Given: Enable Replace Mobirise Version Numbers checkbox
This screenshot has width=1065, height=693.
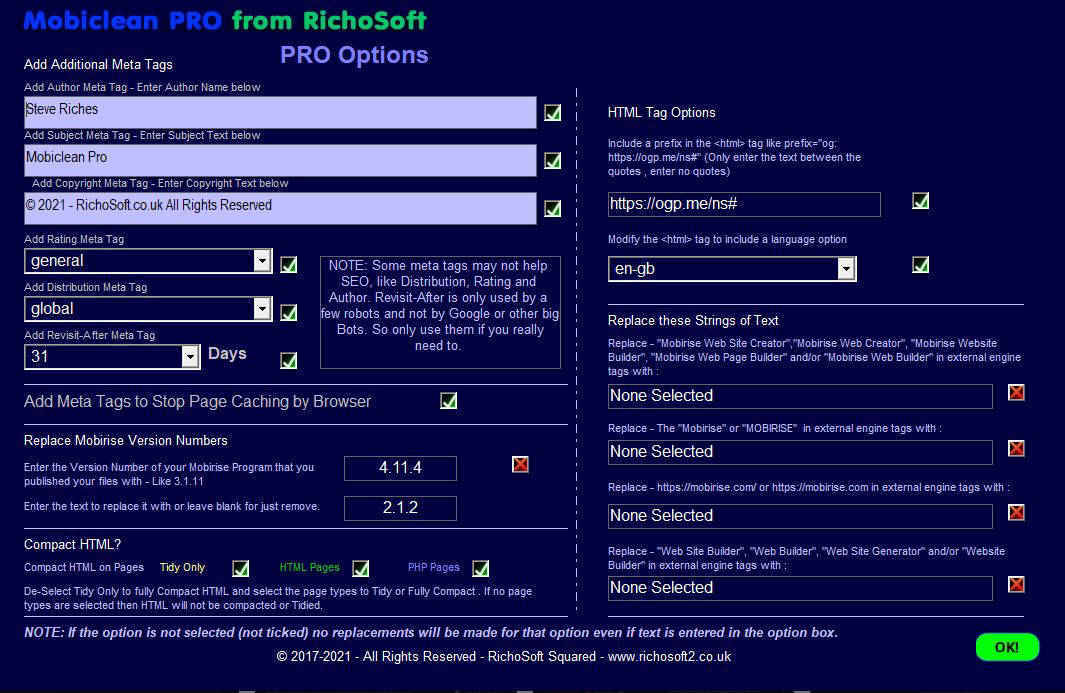Looking at the screenshot, I should point(520,465).
